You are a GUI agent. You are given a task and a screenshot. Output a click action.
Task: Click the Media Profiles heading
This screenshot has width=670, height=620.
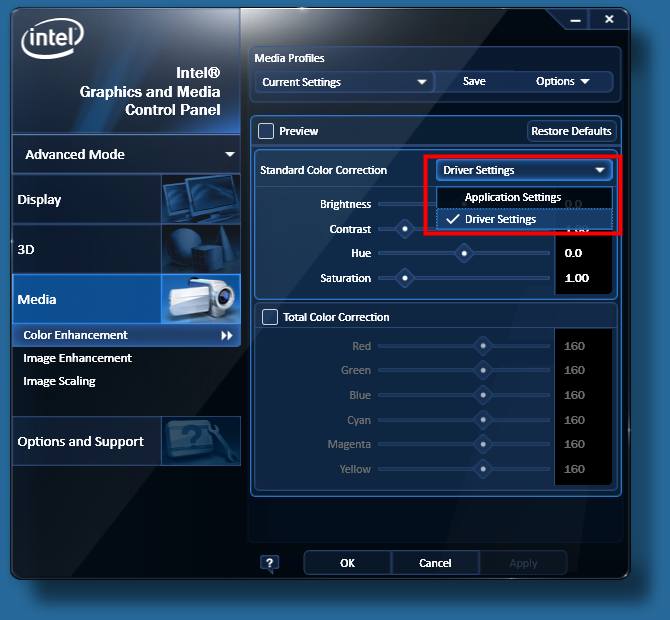[289, 58]
